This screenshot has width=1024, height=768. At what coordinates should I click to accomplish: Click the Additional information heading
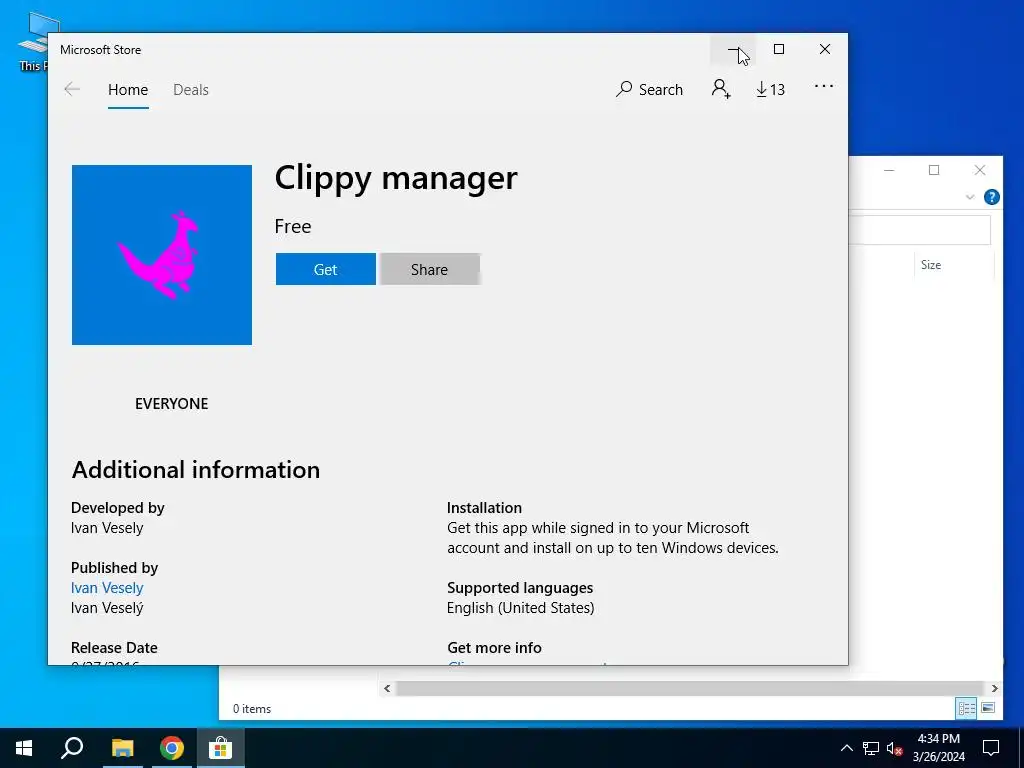(196, 470)
